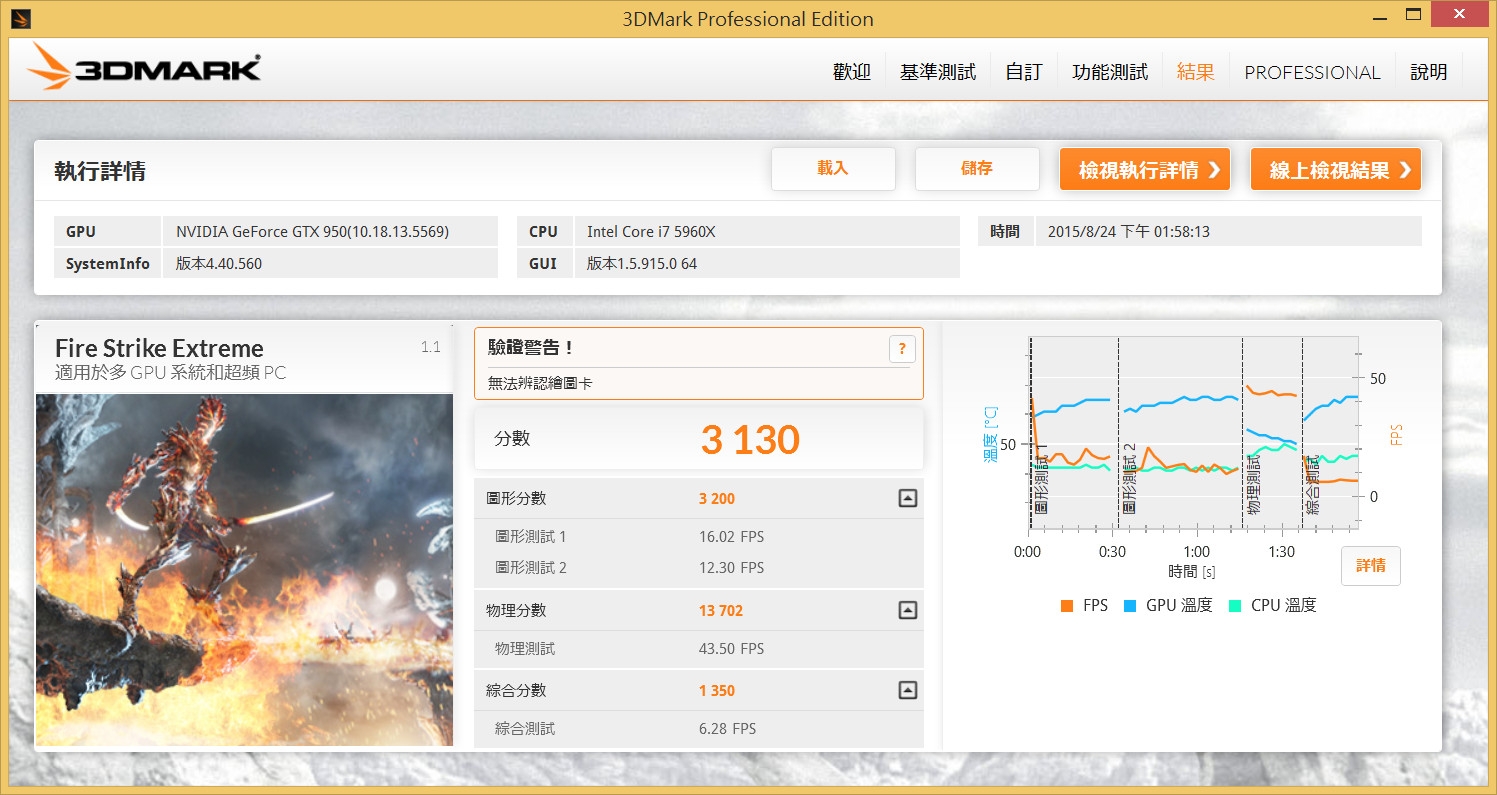Click the graphics score value 3 200
This screenshot has width=1497, height=795.
716,498
